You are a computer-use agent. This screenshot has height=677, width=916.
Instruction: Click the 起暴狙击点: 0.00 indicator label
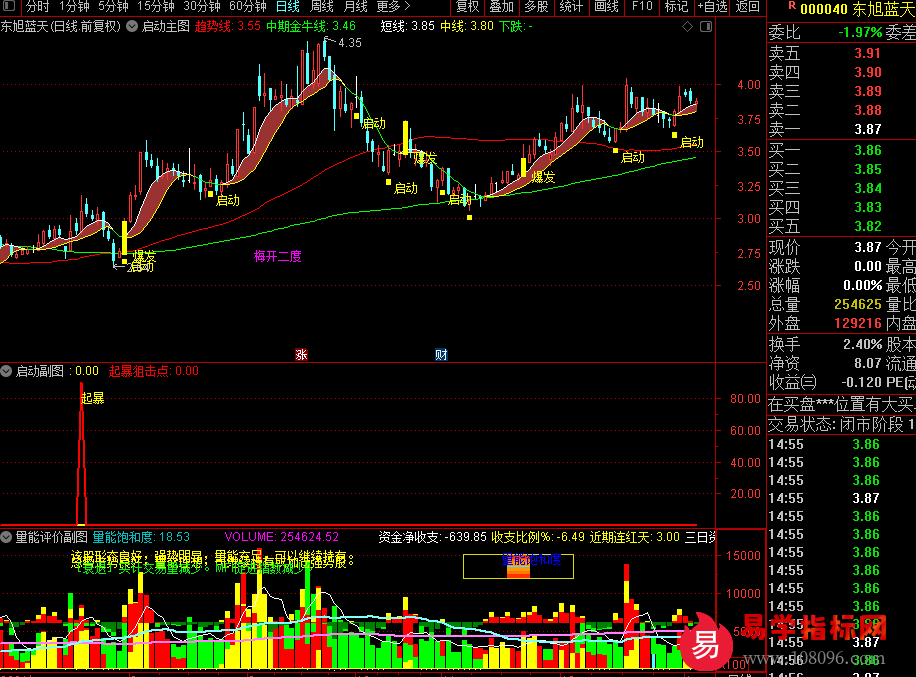tap(154, 371)
